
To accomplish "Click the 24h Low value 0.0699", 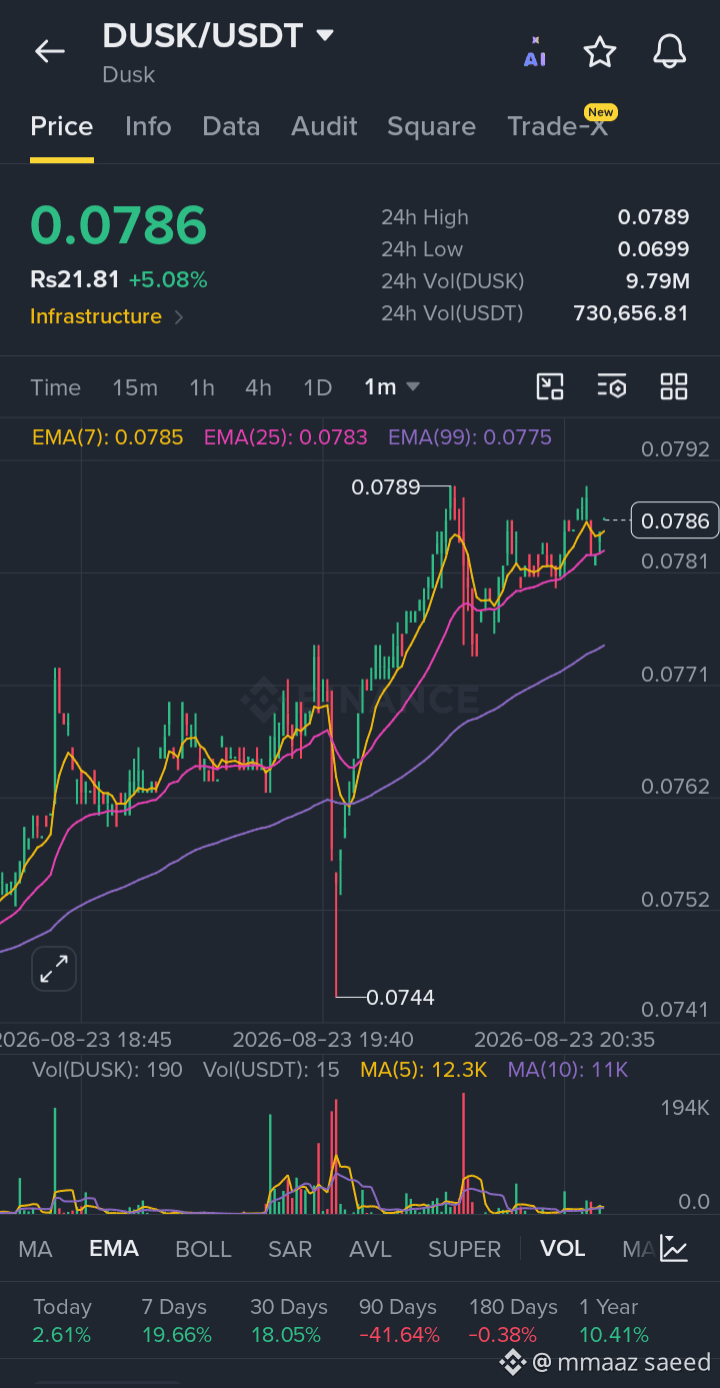I will (653, 249).
